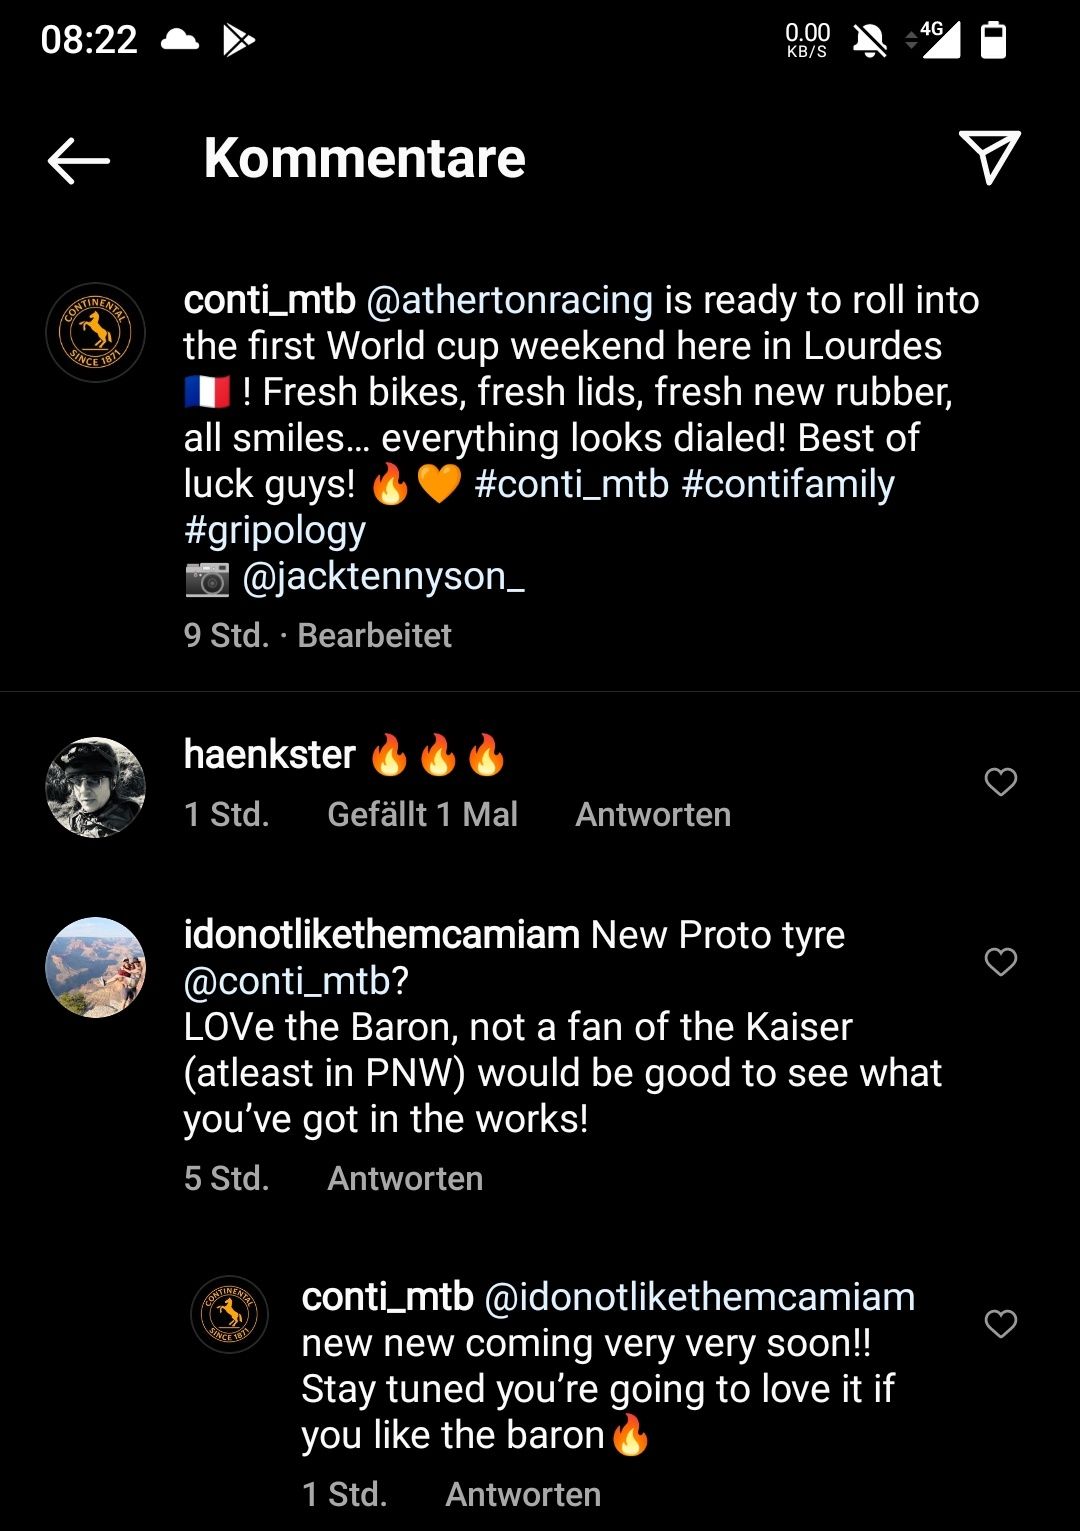1080x1531 pixels.
Task: Reply to conti_mtb's nested reply
Action: pyautogui.click(x=523, y=1494)
